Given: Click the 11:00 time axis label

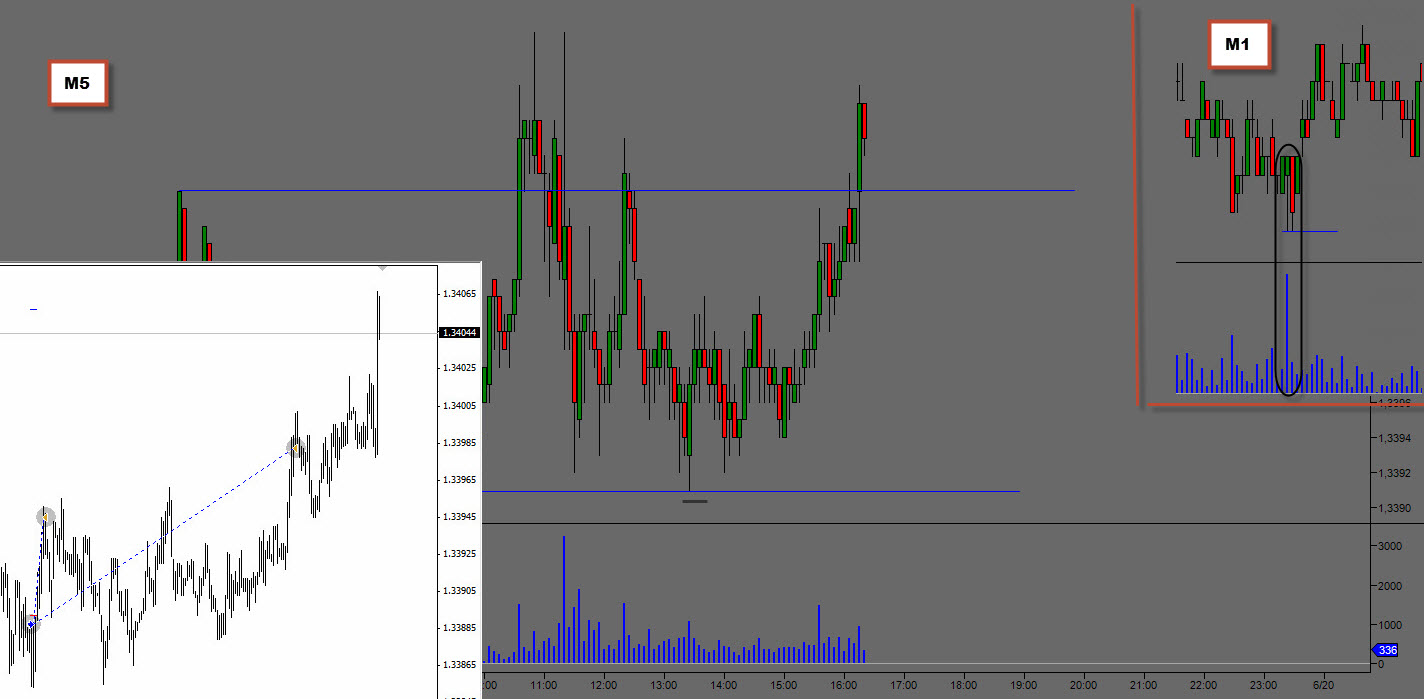Looking at the screenshot, I should pyautogui.click(x=544, y=686).
